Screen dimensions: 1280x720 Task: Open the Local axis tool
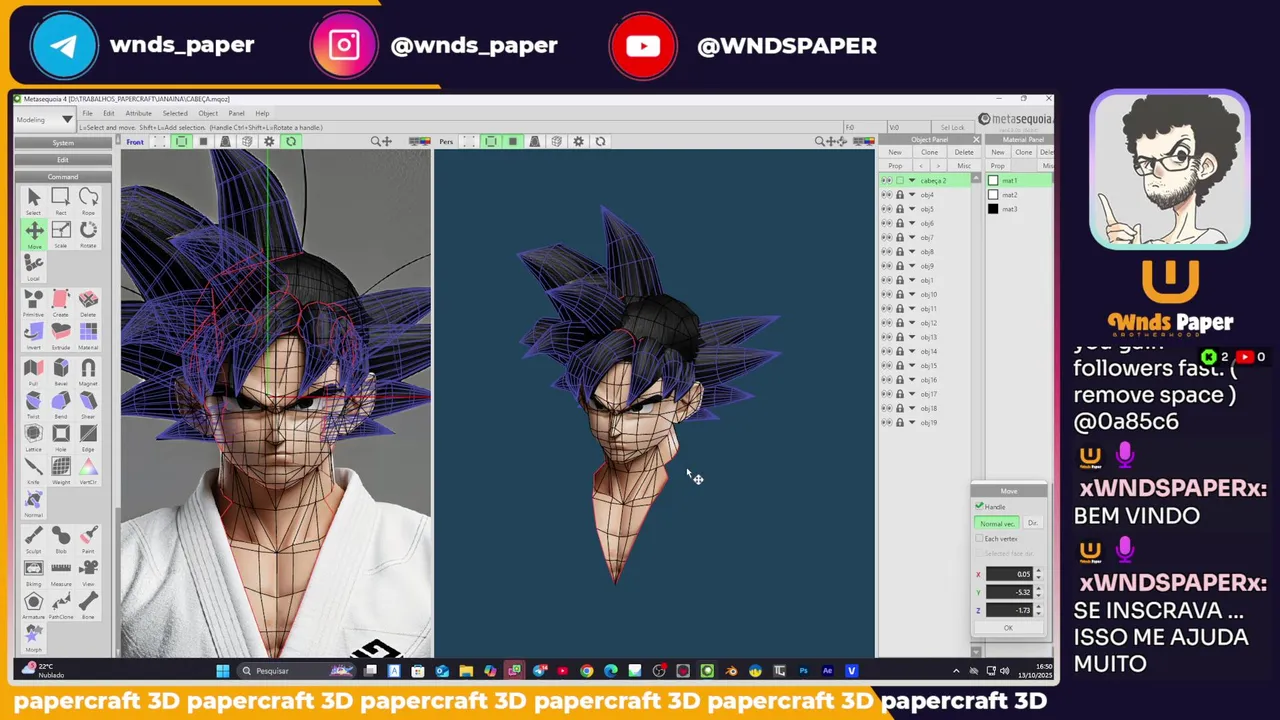33,267
